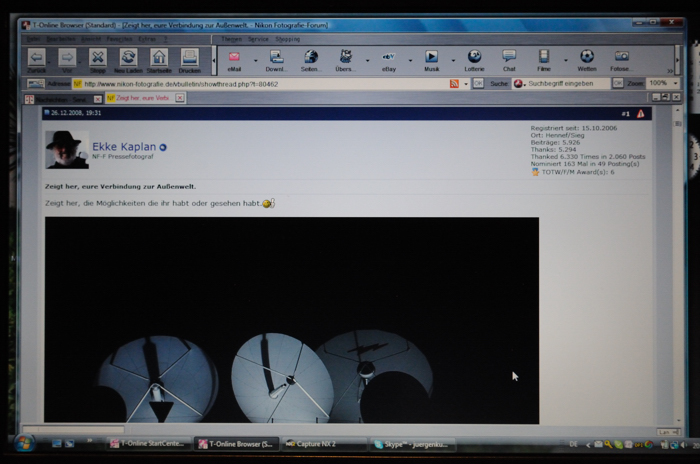Close the Zeigt her, eure Verbi... tab
The image size is (700, 464).
pos(179,98)
